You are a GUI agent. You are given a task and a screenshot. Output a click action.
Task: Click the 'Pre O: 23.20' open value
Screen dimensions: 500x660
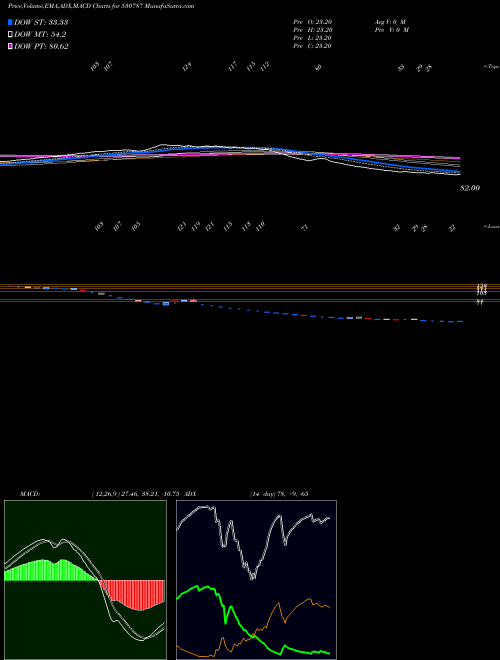[x=312, y=21]
